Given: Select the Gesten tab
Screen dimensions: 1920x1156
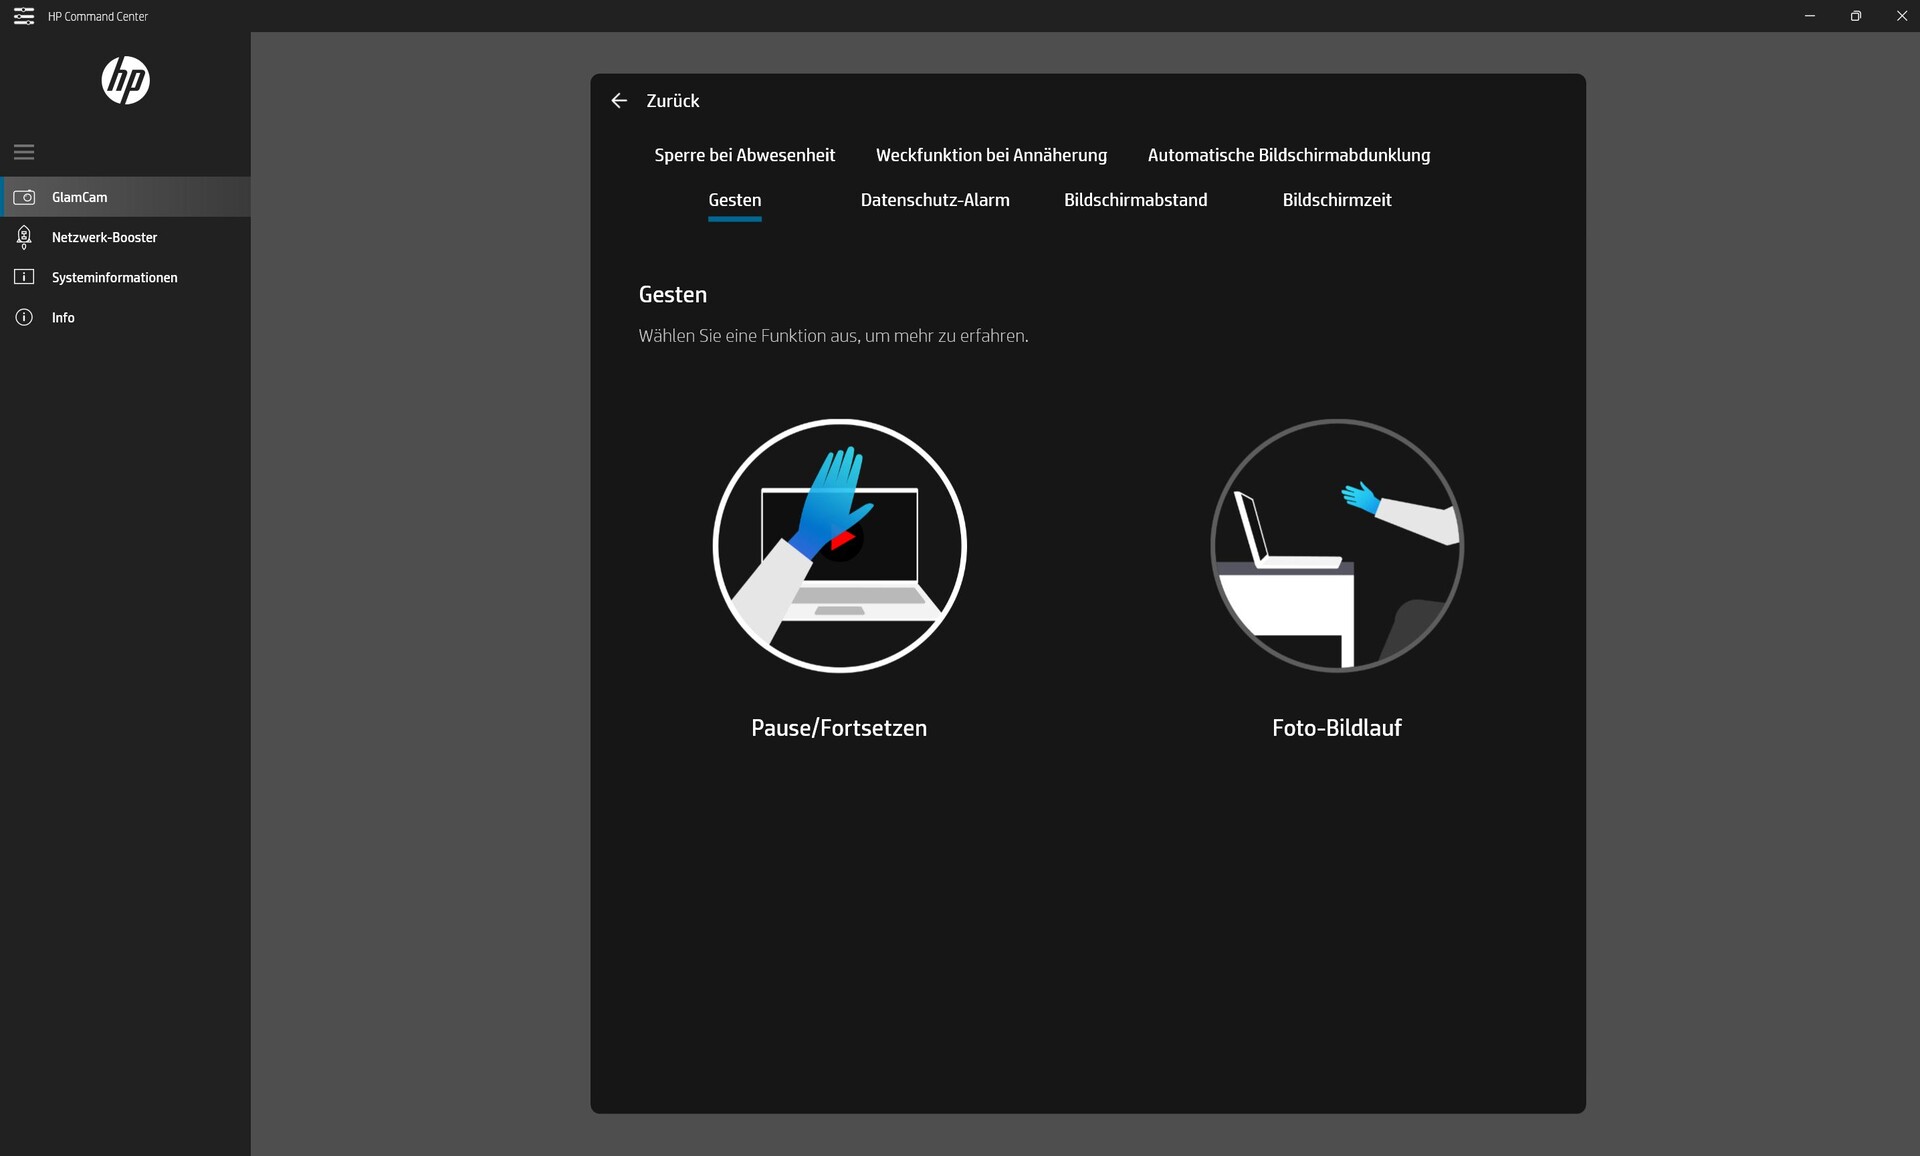Looking at the screenshot, I should pos(734,200).
